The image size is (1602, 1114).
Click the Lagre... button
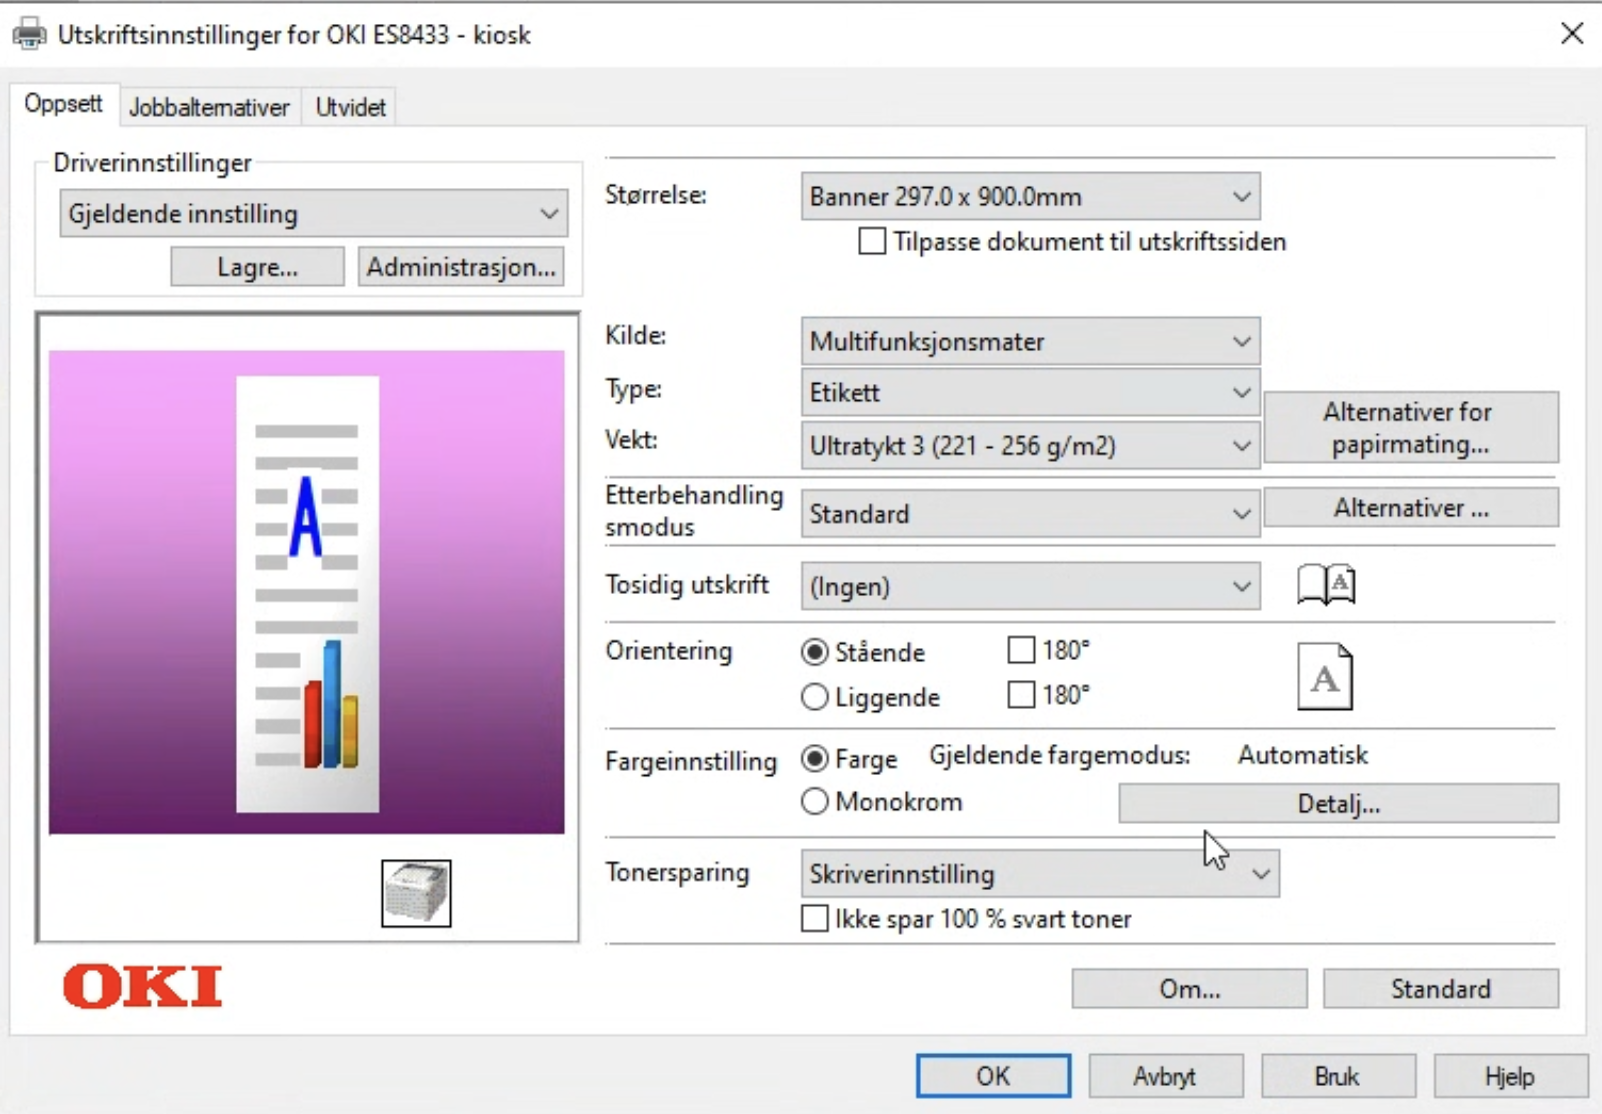pyautogui.click(x=257, y=268)
